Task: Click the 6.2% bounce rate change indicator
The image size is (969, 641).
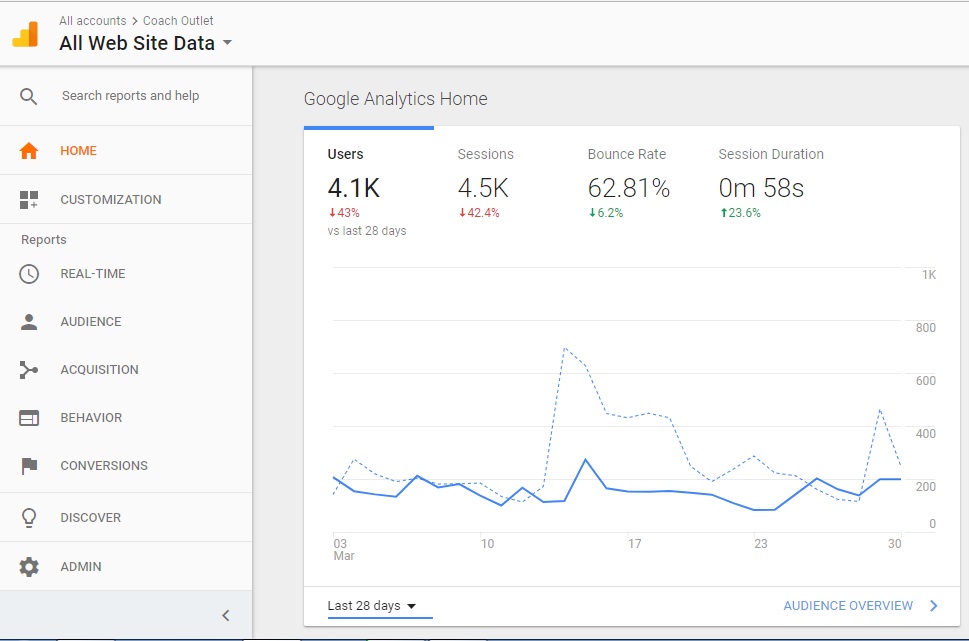Action: tap(606, 213)
